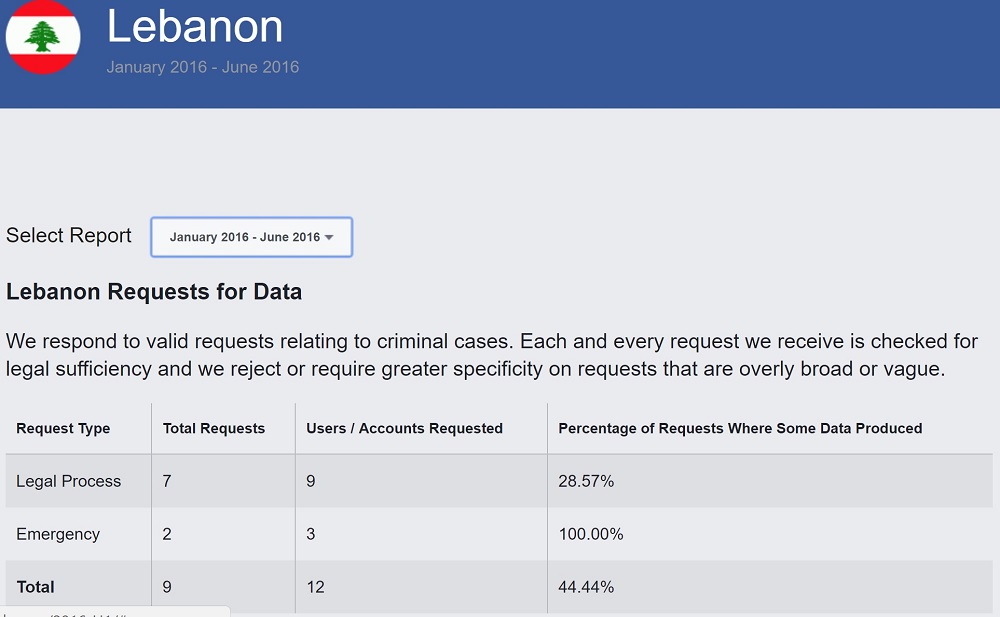Click the bold Total row label
Screen dimensions: 1000x617
pos(35,587)
